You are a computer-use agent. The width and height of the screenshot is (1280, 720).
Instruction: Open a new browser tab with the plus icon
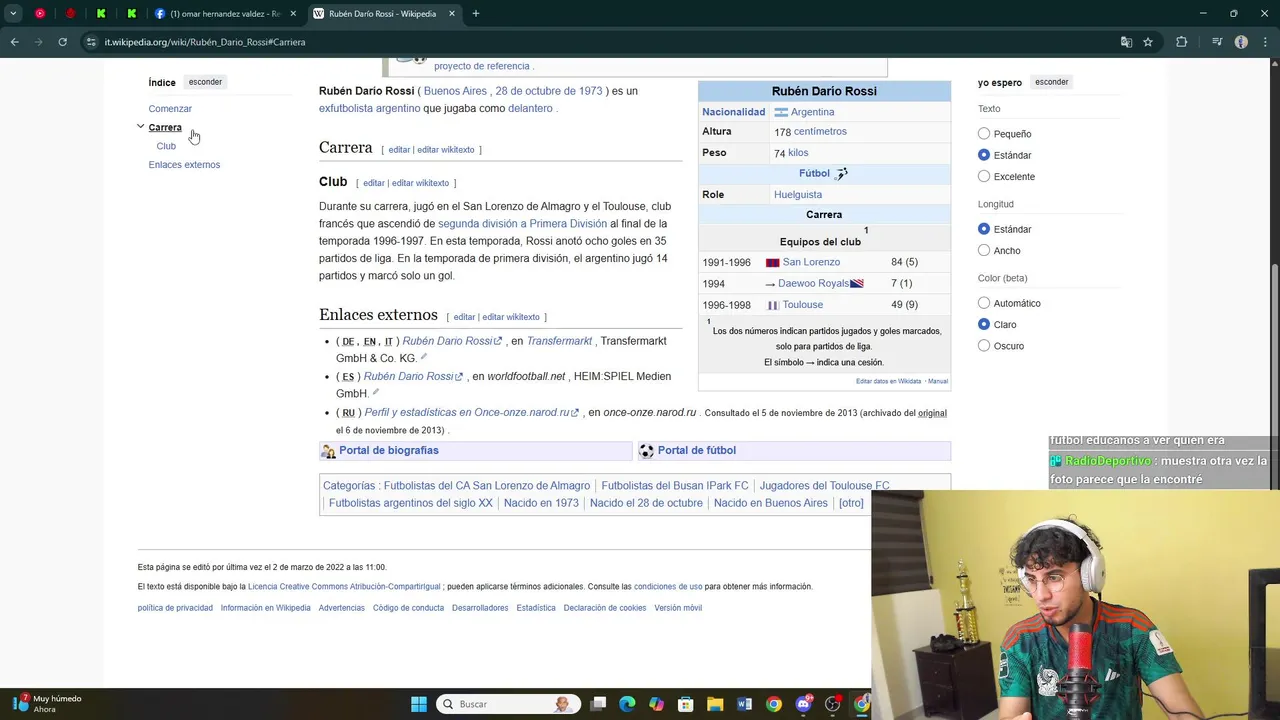[x=476, y=14]
